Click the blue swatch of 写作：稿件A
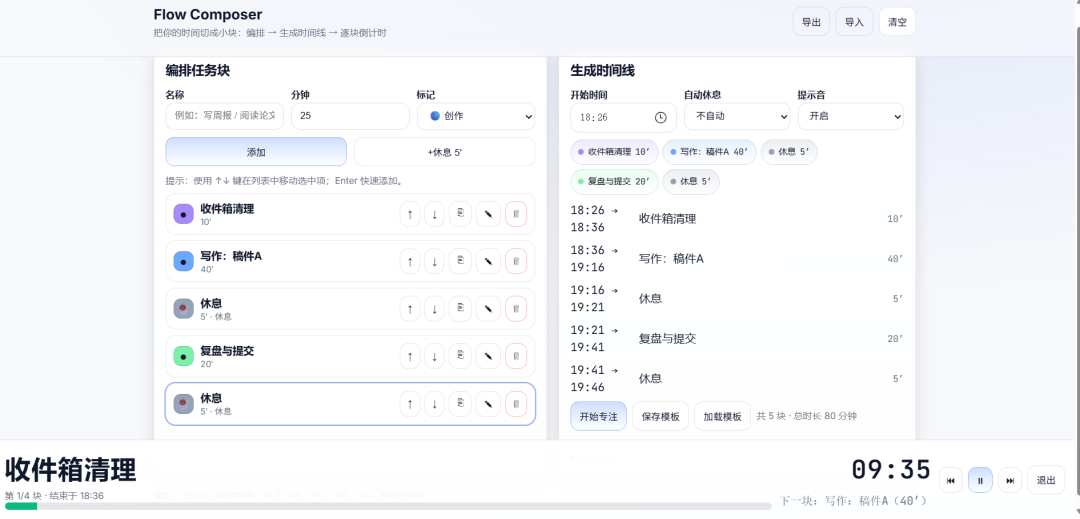1080x519 pixels. (x=183, y=262)
